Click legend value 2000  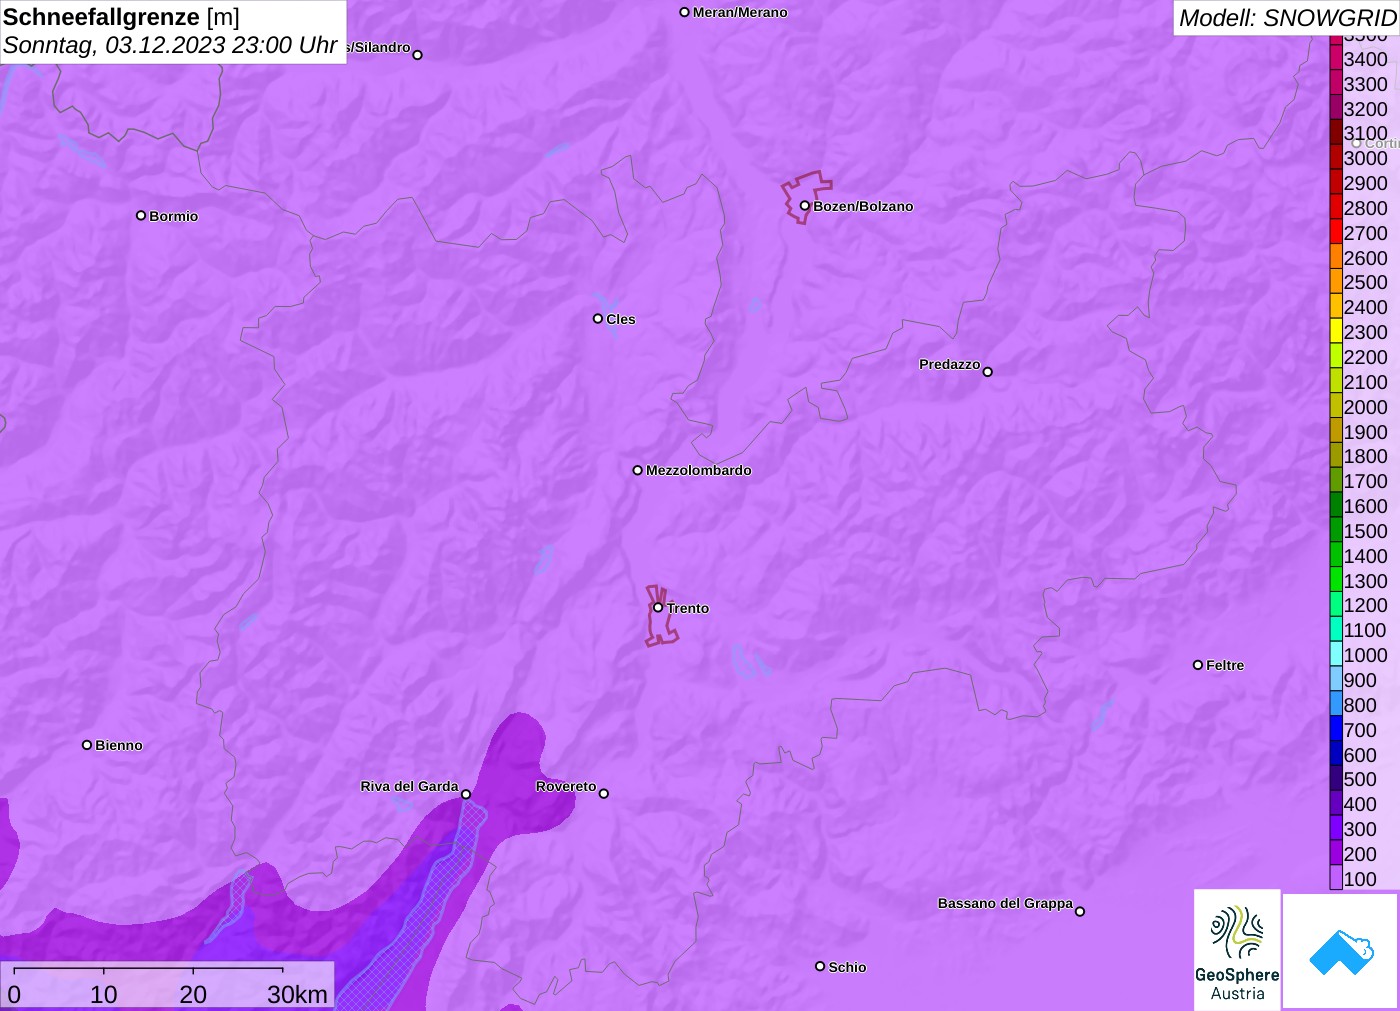click(x=1365, y=407)
